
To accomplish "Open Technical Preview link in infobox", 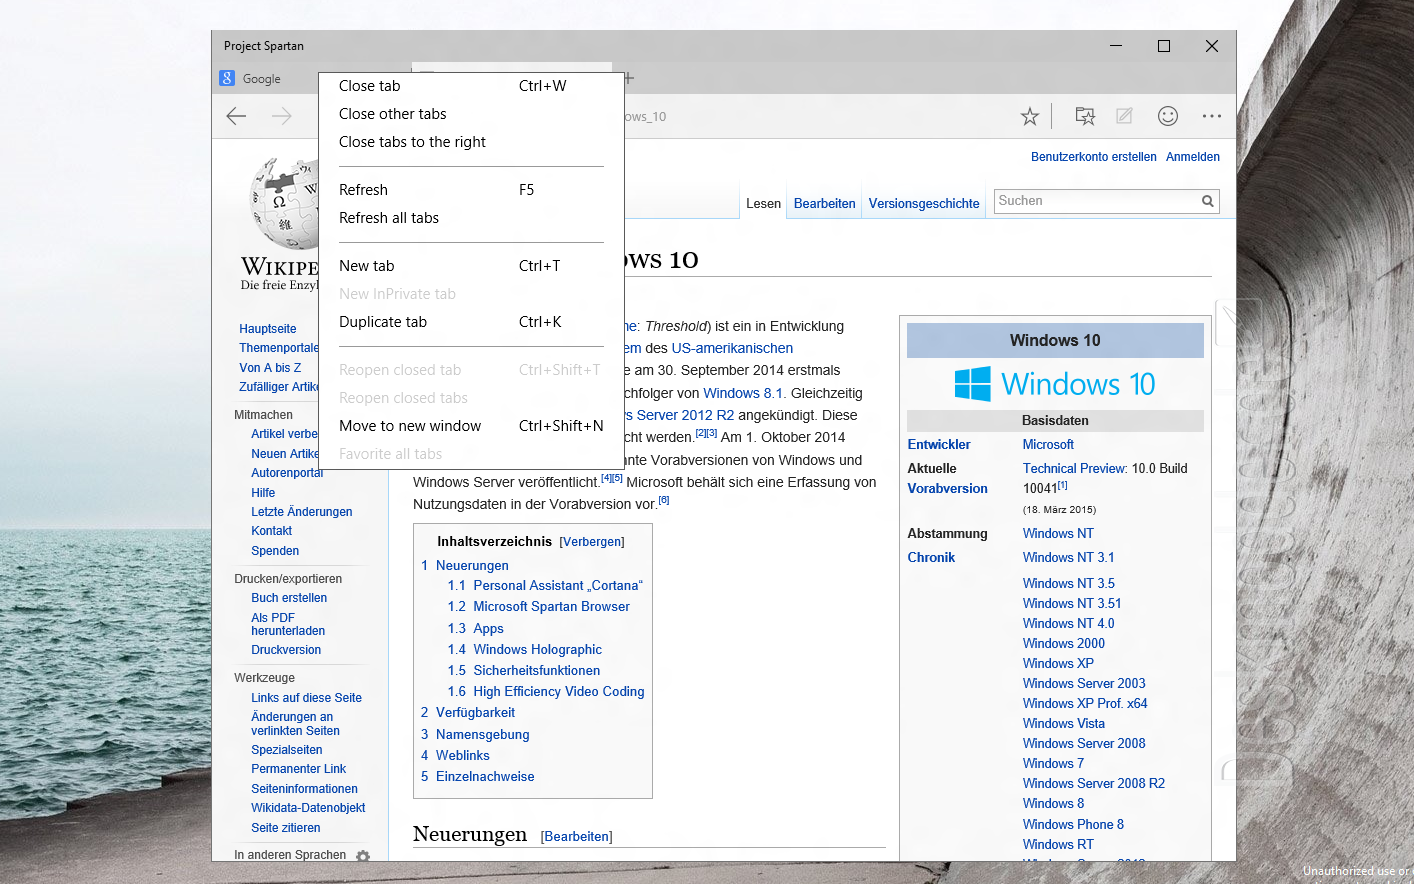I will [1073, 468].
